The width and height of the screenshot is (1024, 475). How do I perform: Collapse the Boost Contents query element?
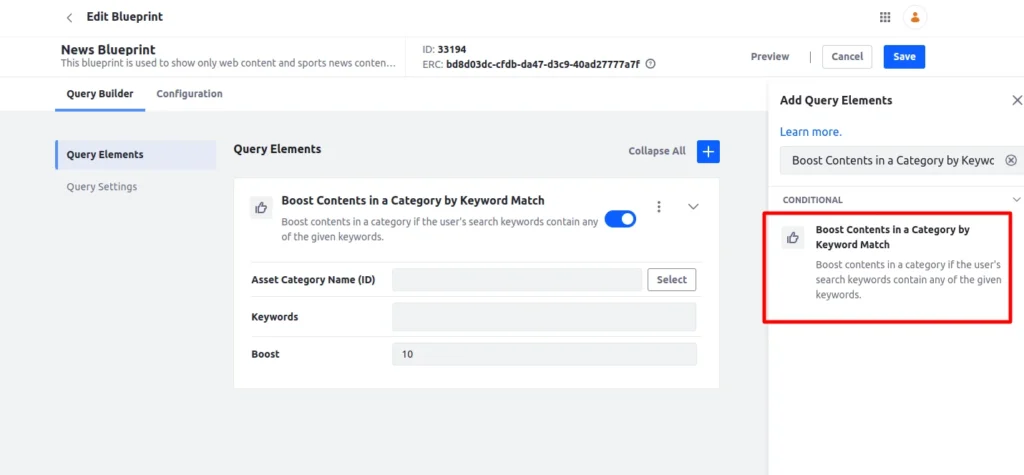(x=694, y=206)
